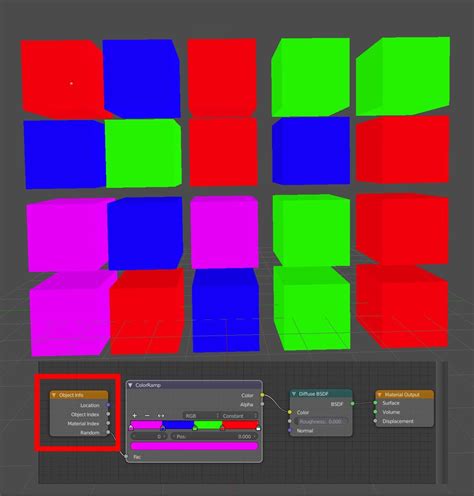The width and height of the screenshot is (474, 496).
Task: Select the green cube in the third row
Action: coord(311,231)
